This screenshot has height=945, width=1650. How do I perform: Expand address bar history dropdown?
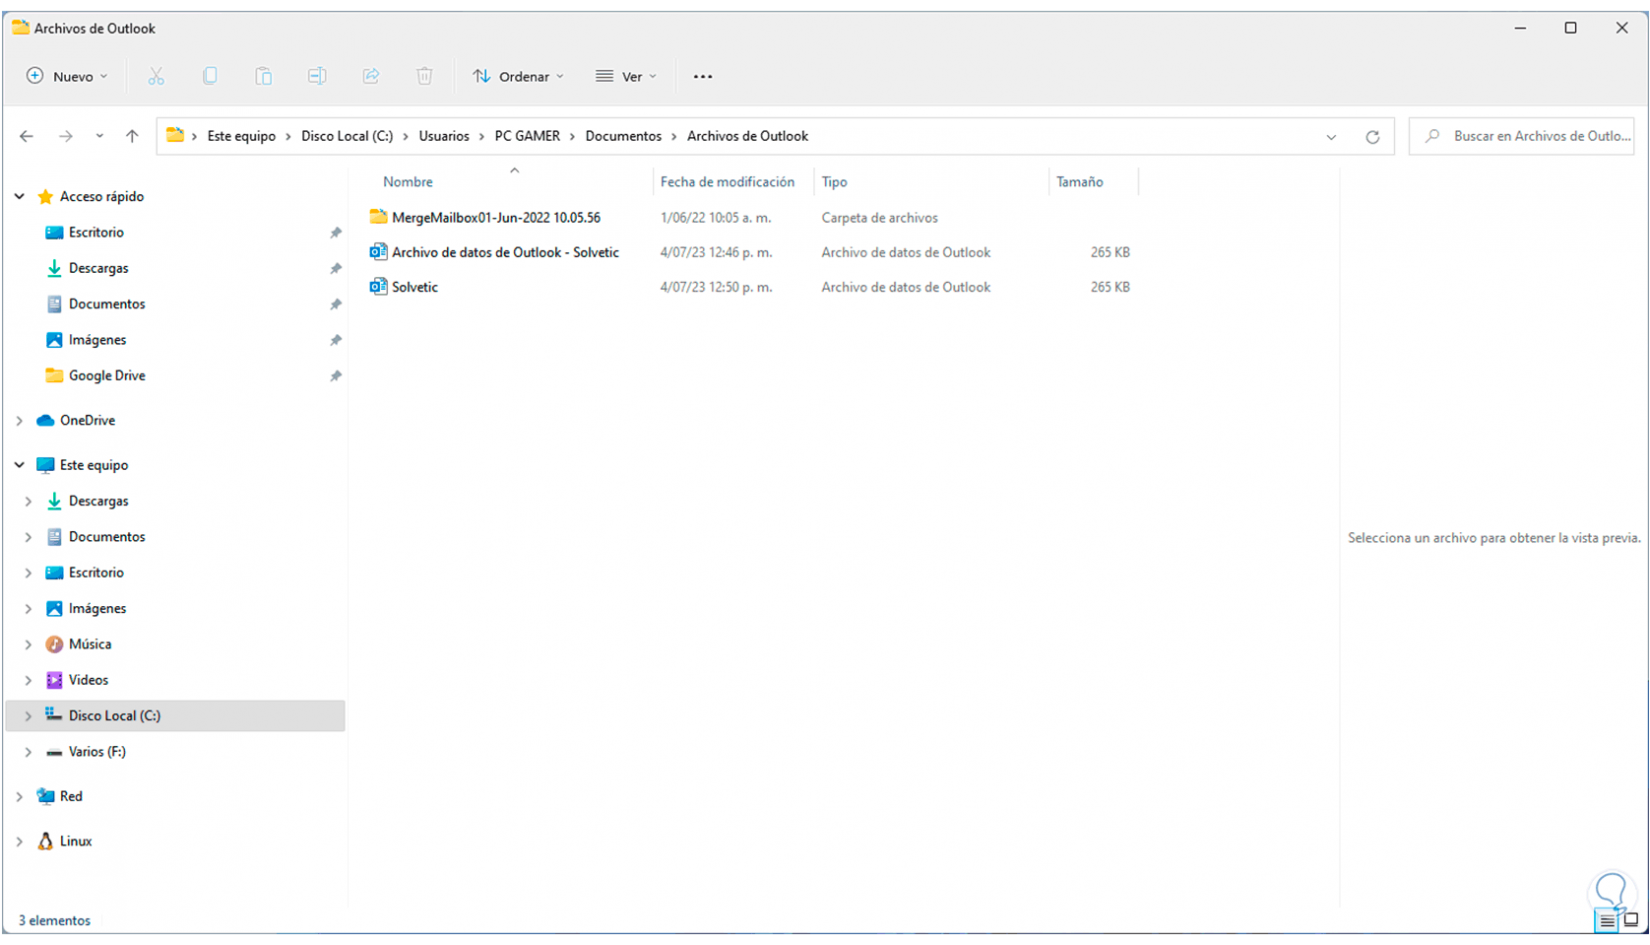pyautogui.click(x=1331, y=137)
